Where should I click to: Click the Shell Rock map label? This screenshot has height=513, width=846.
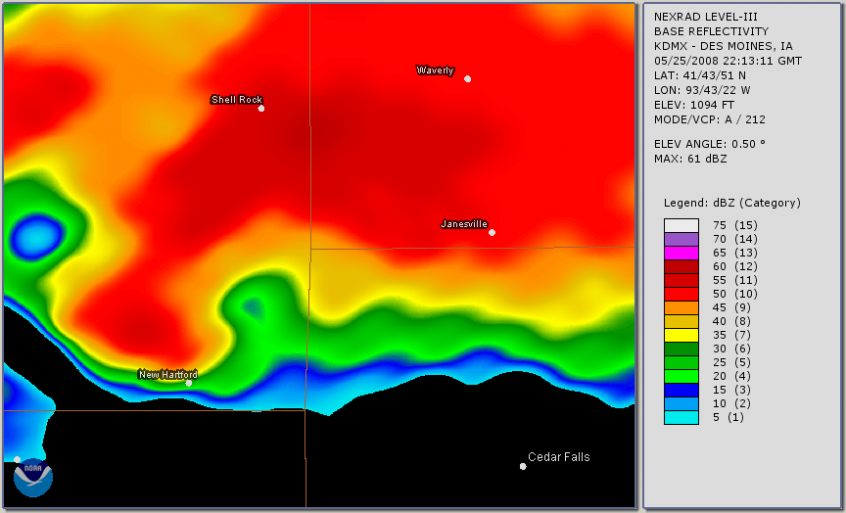[236, 99]
